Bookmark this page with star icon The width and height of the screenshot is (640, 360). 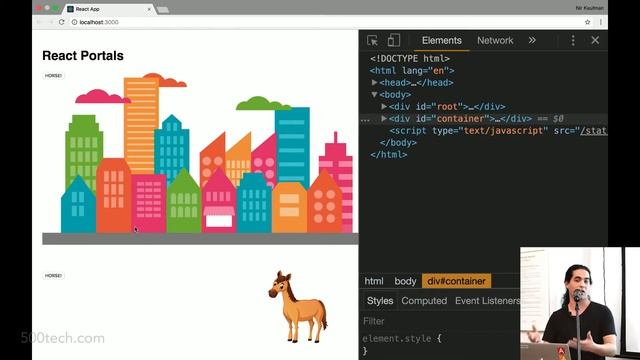pos(587,22)
